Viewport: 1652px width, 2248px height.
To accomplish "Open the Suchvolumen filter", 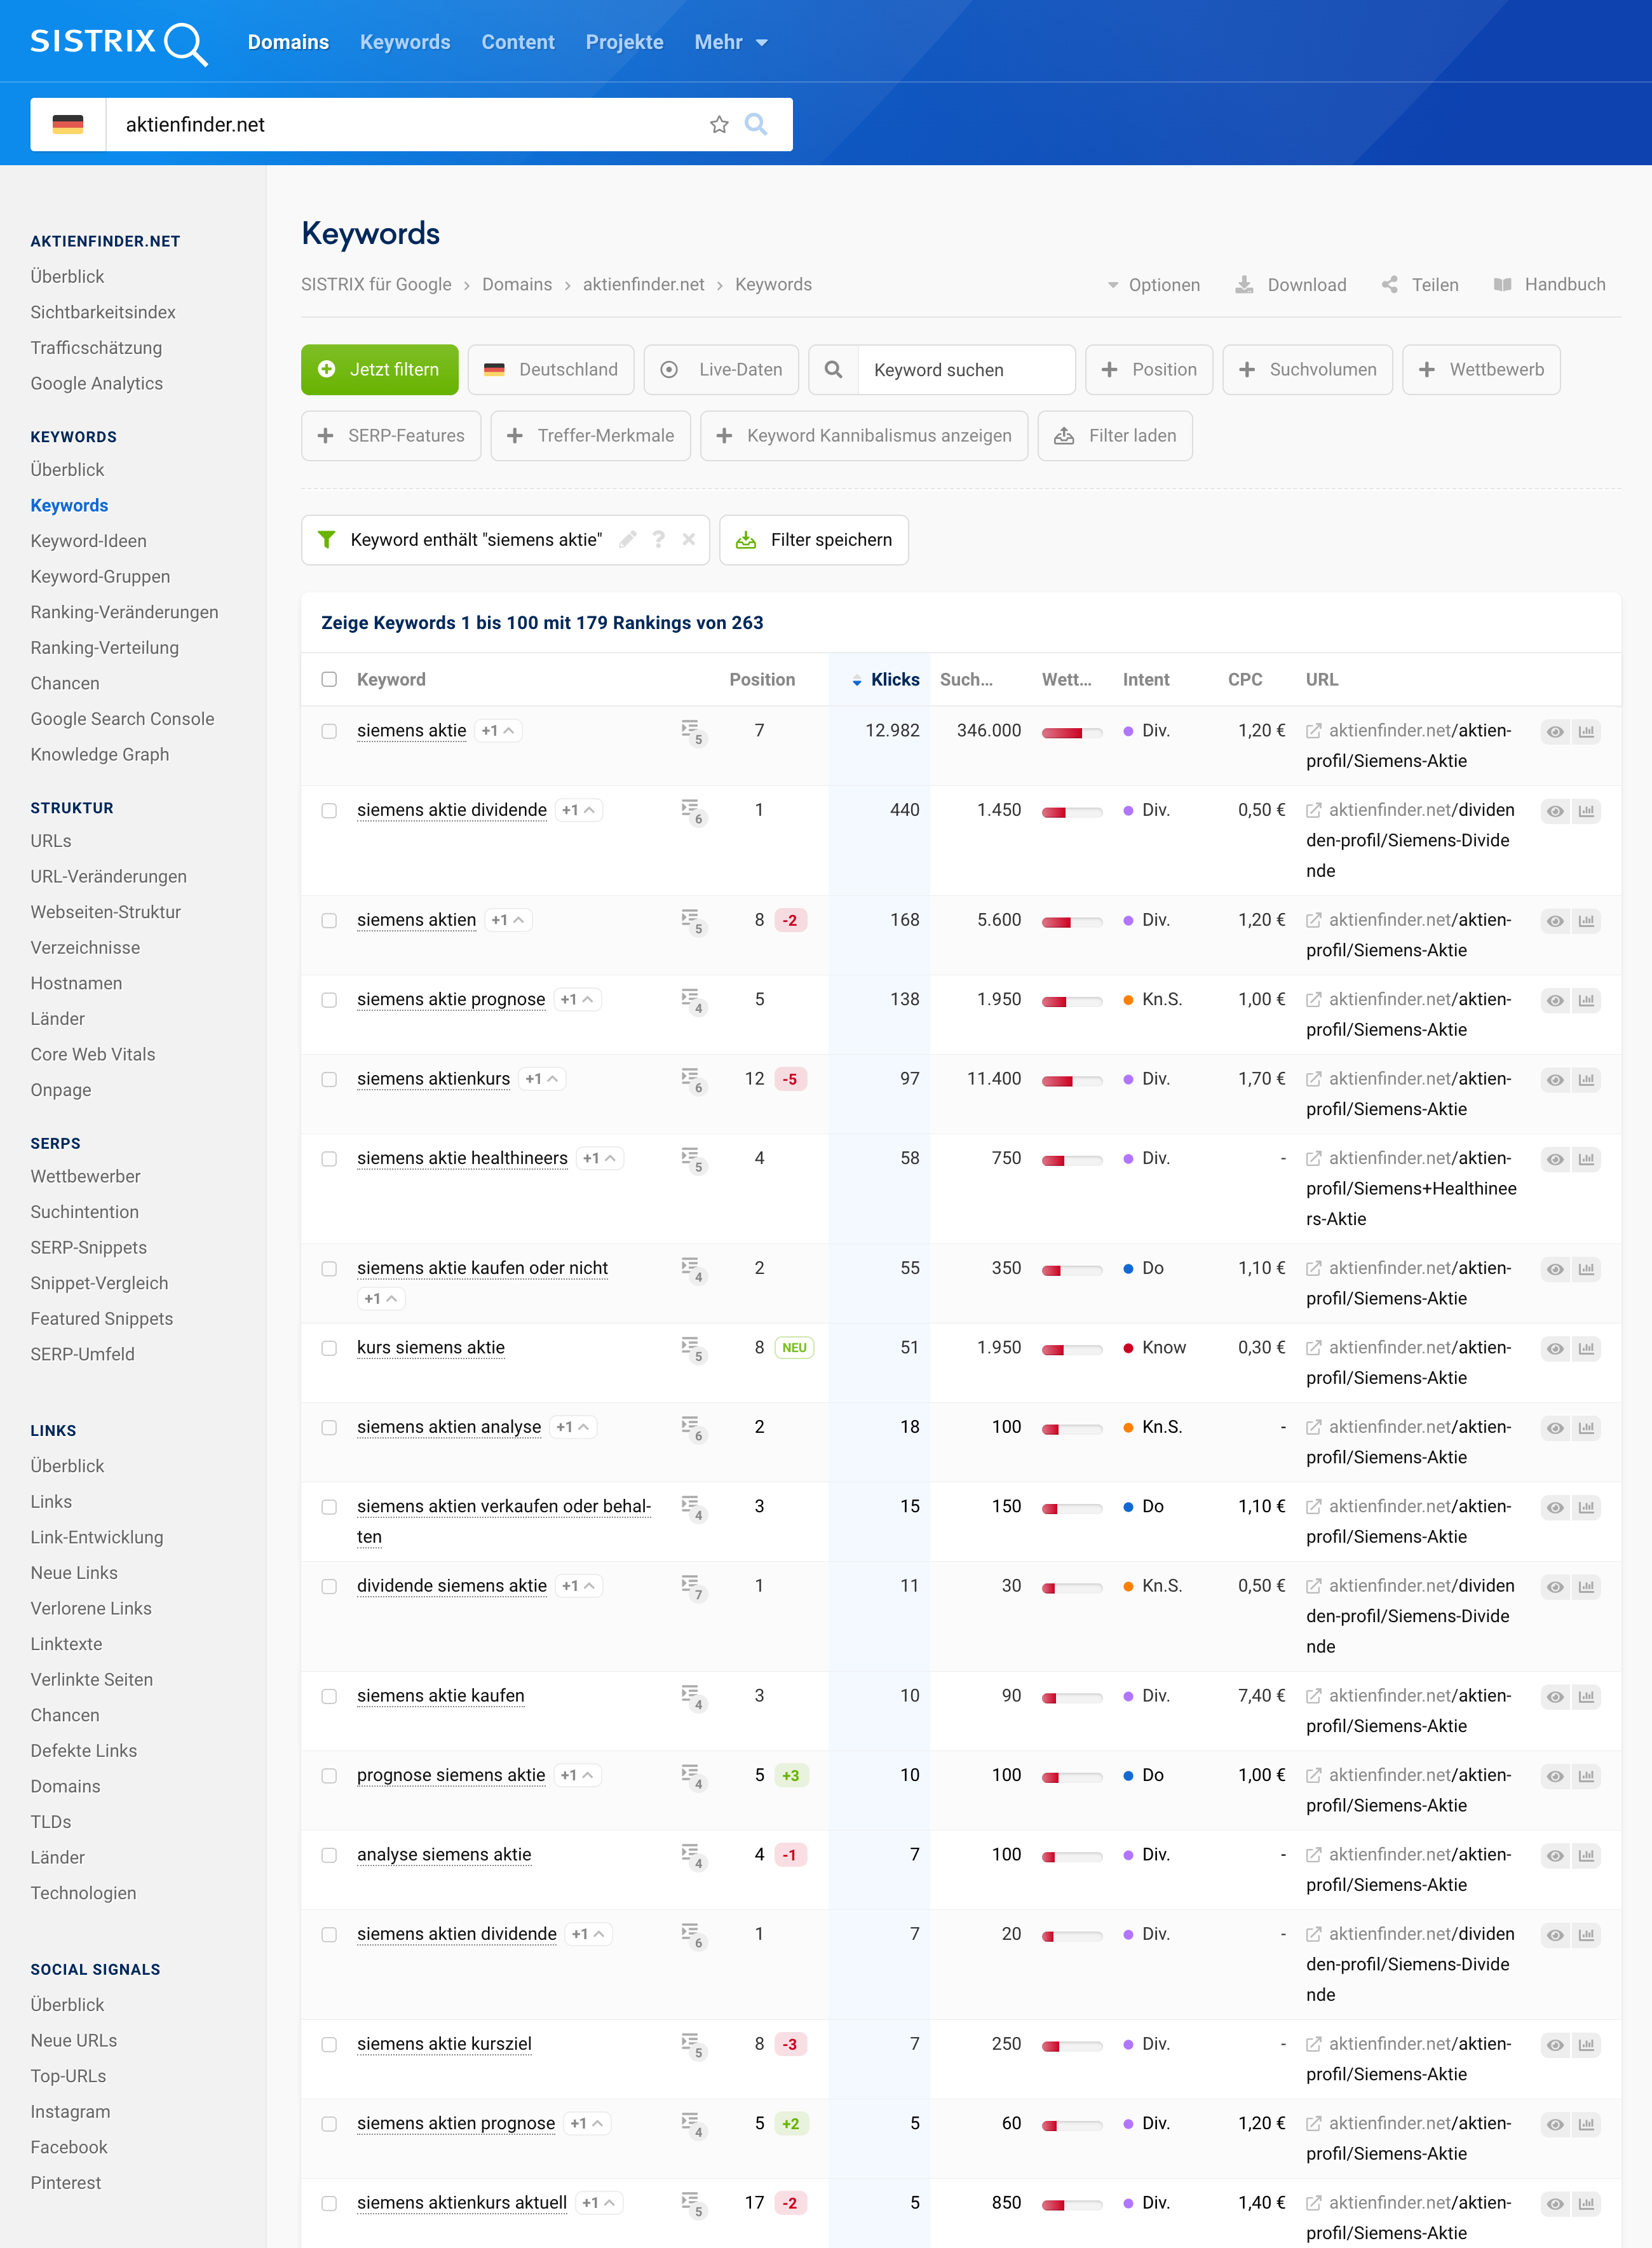I will (1308, 370).
